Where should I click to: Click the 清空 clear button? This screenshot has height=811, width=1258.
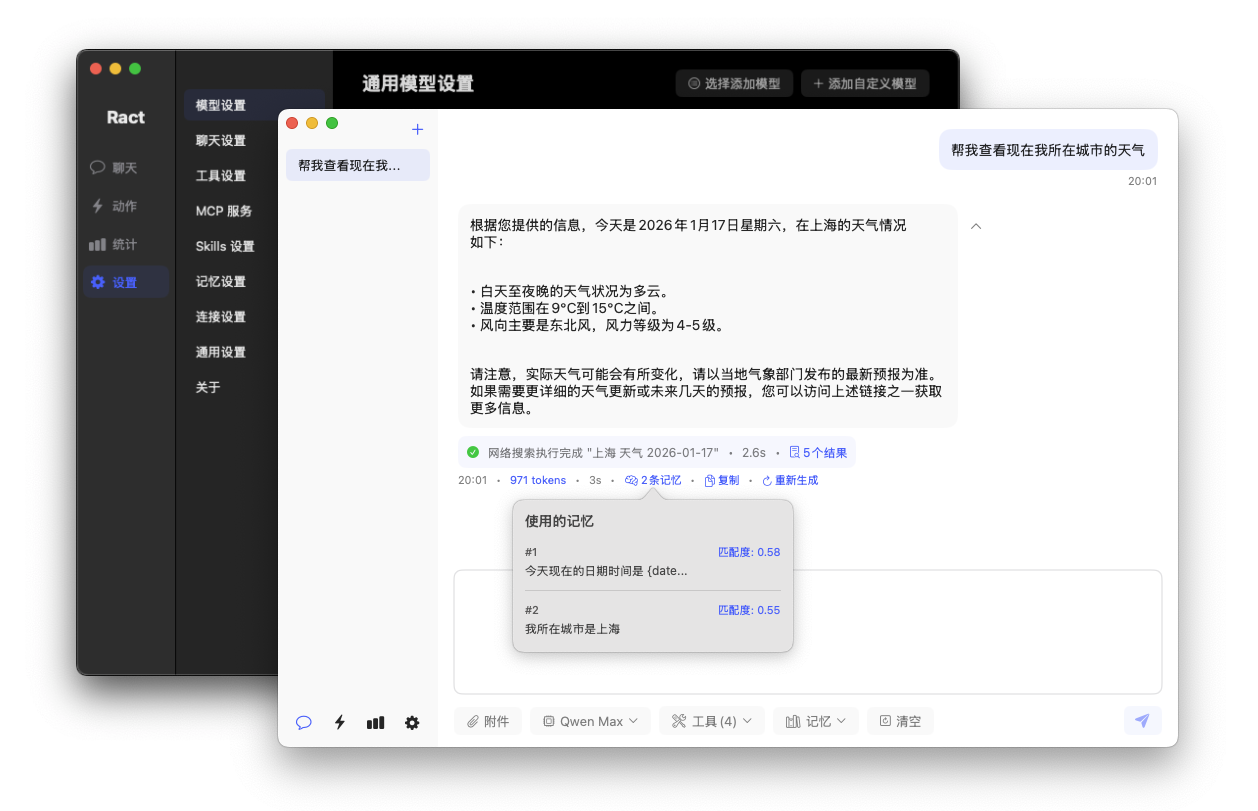[900, 721]
